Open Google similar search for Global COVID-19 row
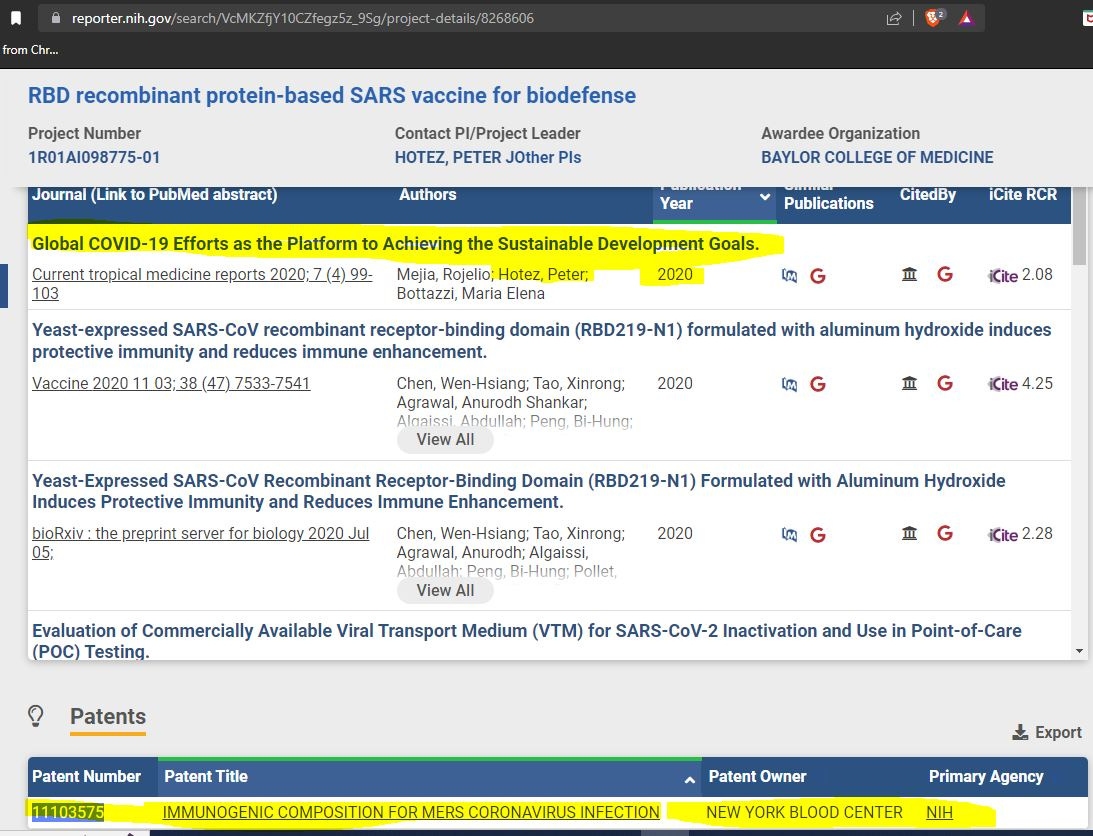 [818, 276]
